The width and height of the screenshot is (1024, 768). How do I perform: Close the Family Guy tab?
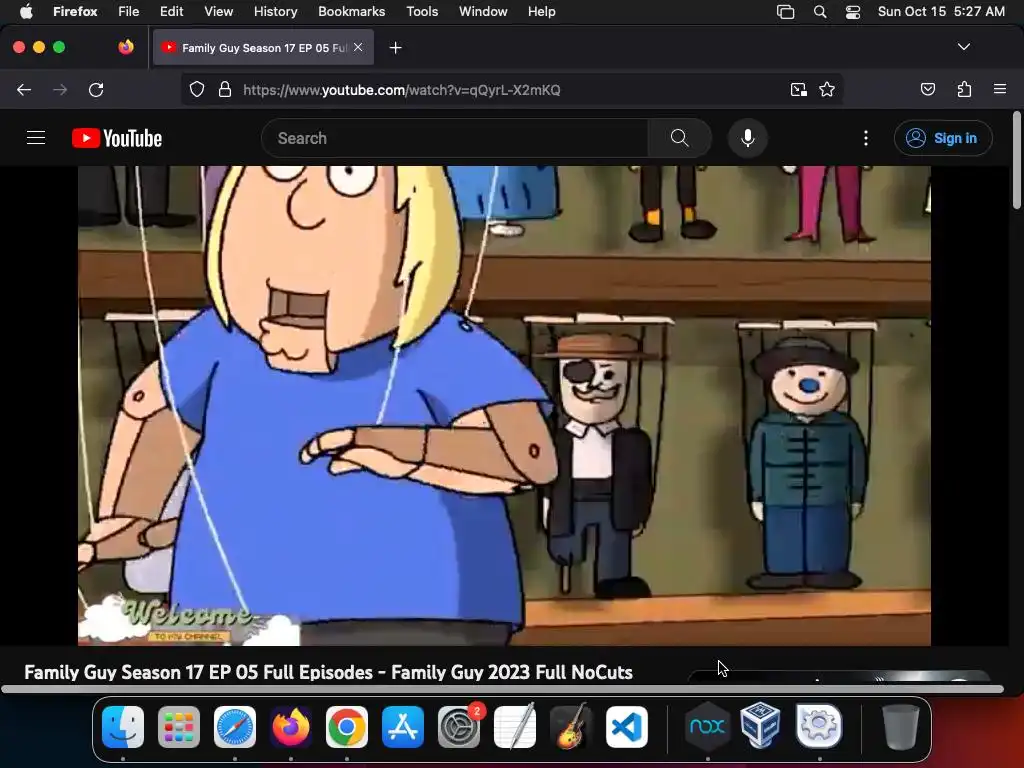358,47
